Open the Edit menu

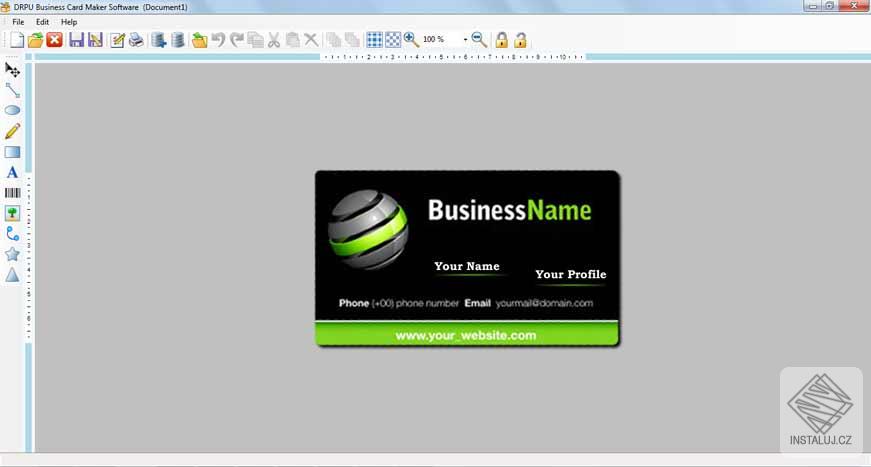pyautogui.click(x=42, y=22)
